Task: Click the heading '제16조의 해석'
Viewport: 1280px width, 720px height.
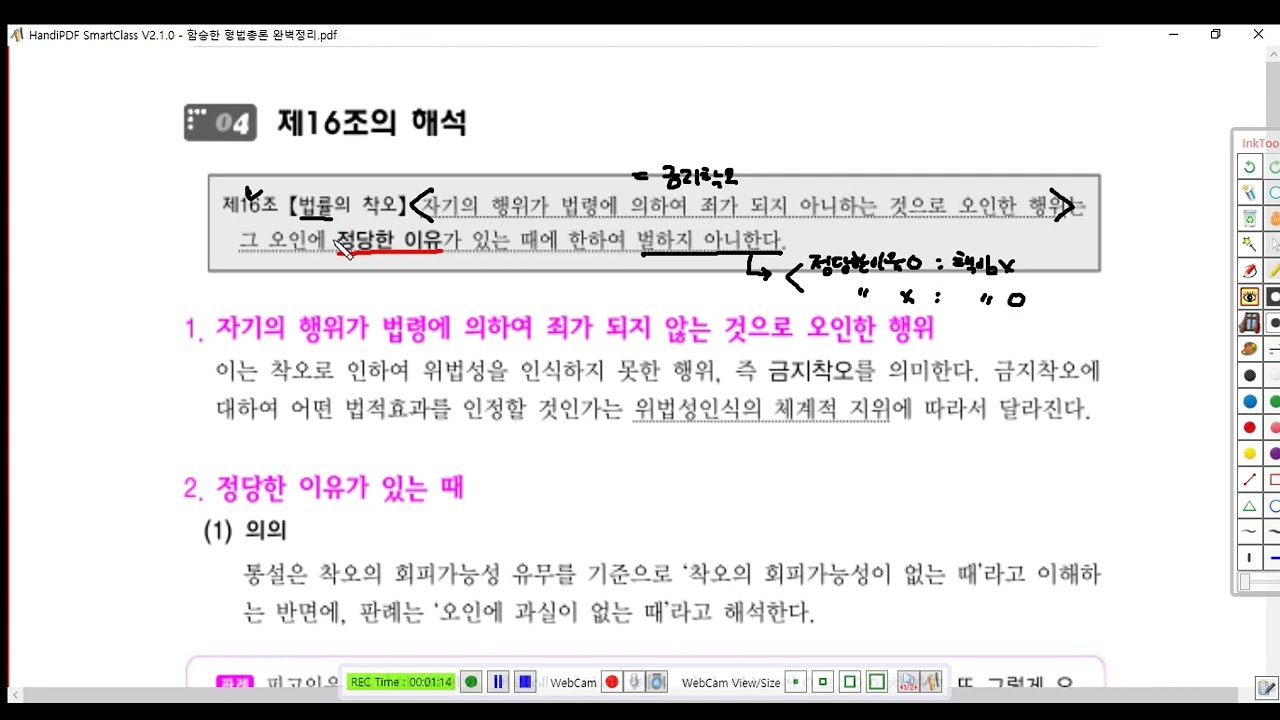Action: [x=372, y=123]
